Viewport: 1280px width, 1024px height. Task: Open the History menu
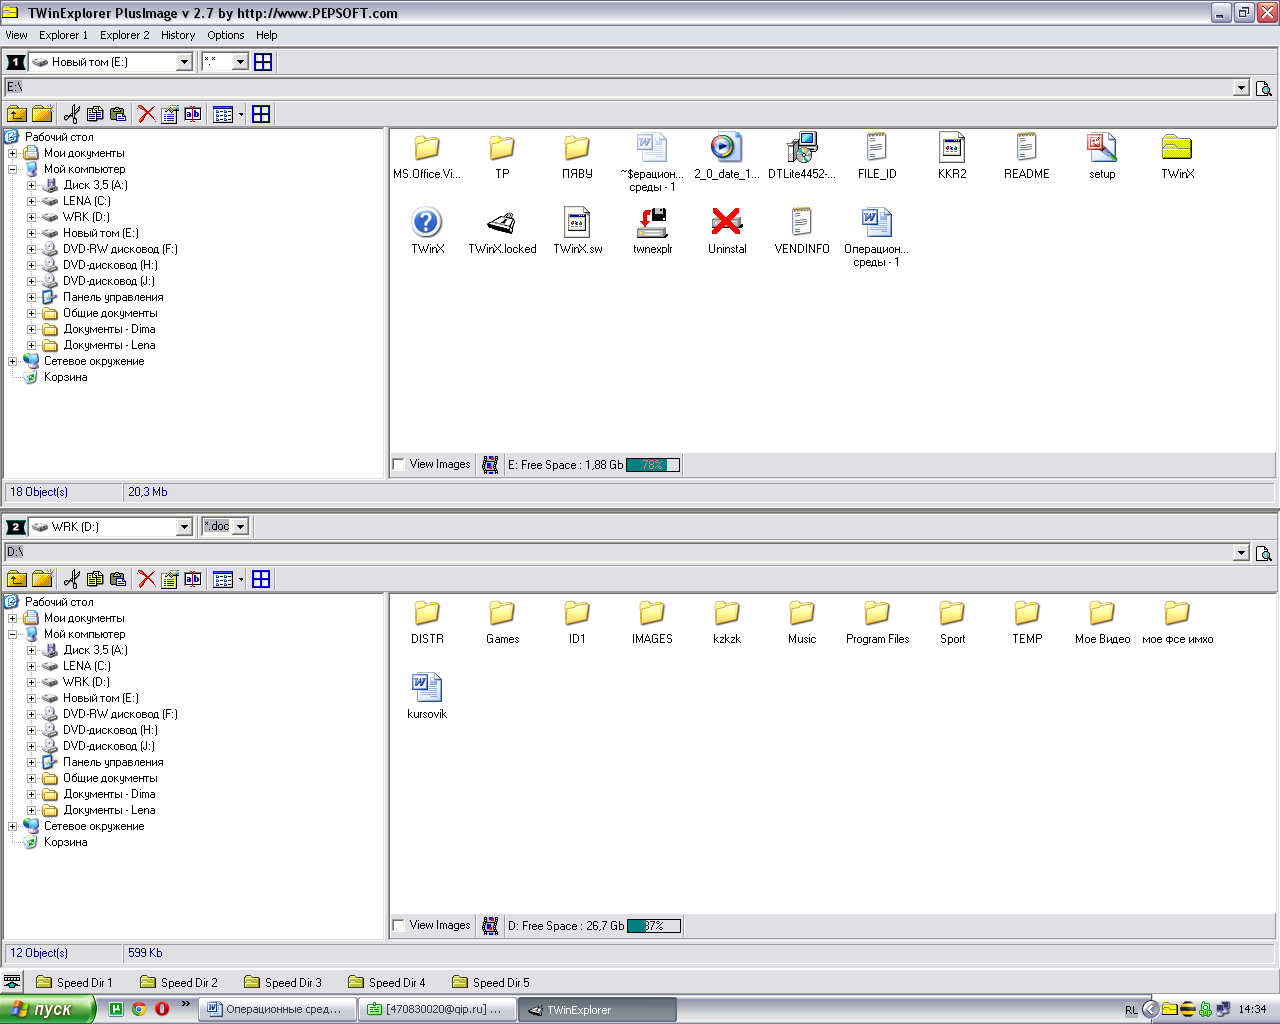178,35
